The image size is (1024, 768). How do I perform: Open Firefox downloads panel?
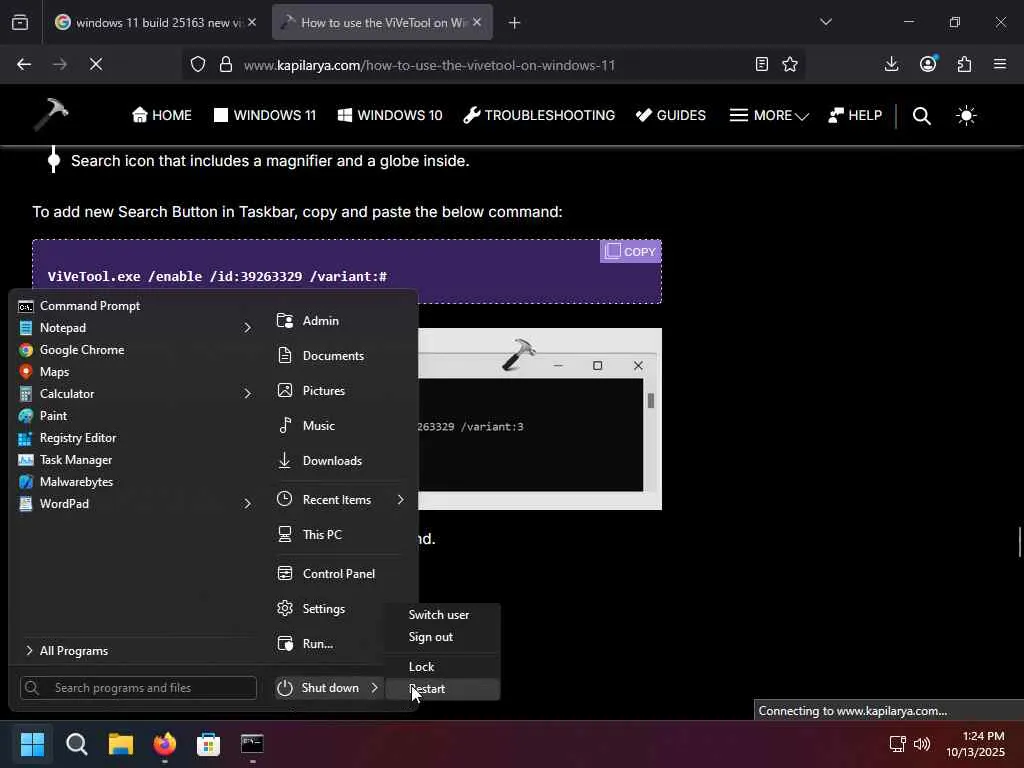(891, 64)
